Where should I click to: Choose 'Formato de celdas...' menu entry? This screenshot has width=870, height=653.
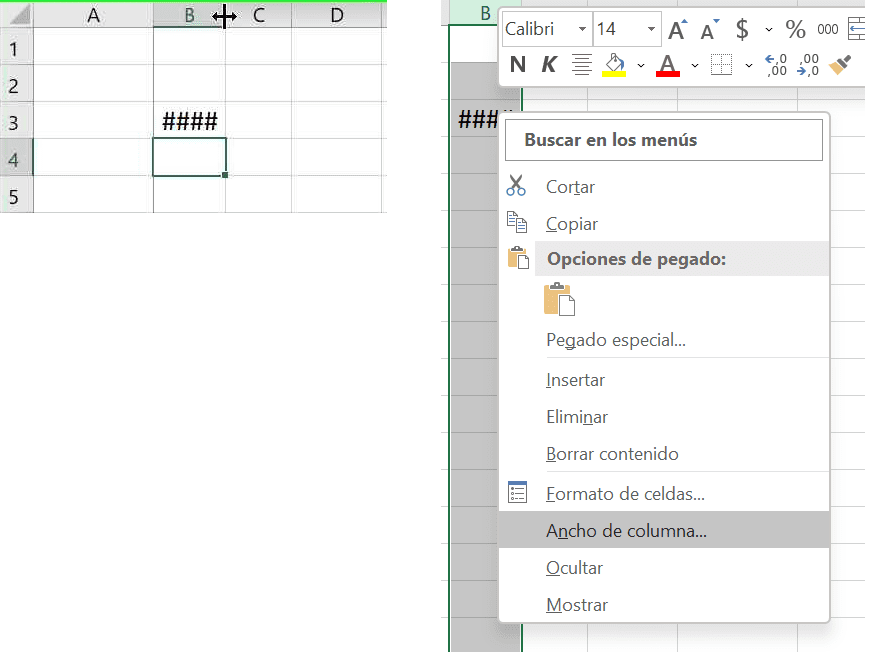click(x=625, y=494)
